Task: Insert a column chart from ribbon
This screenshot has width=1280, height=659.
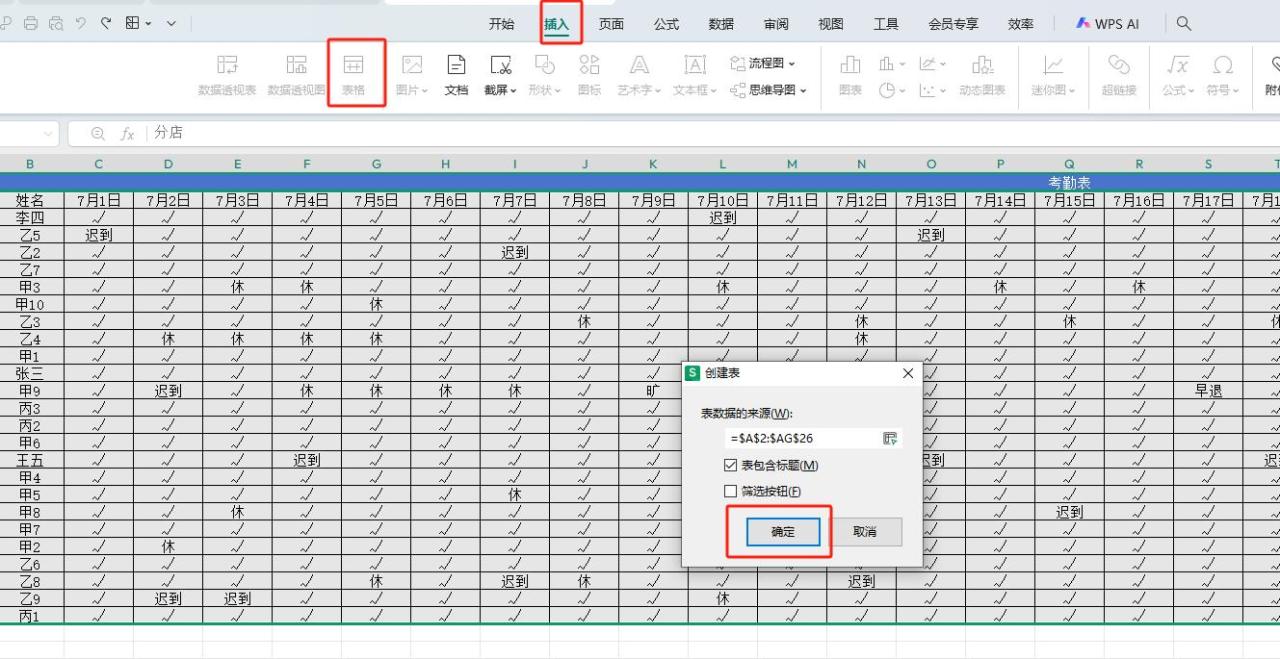Action: click(x=891, y=64)
